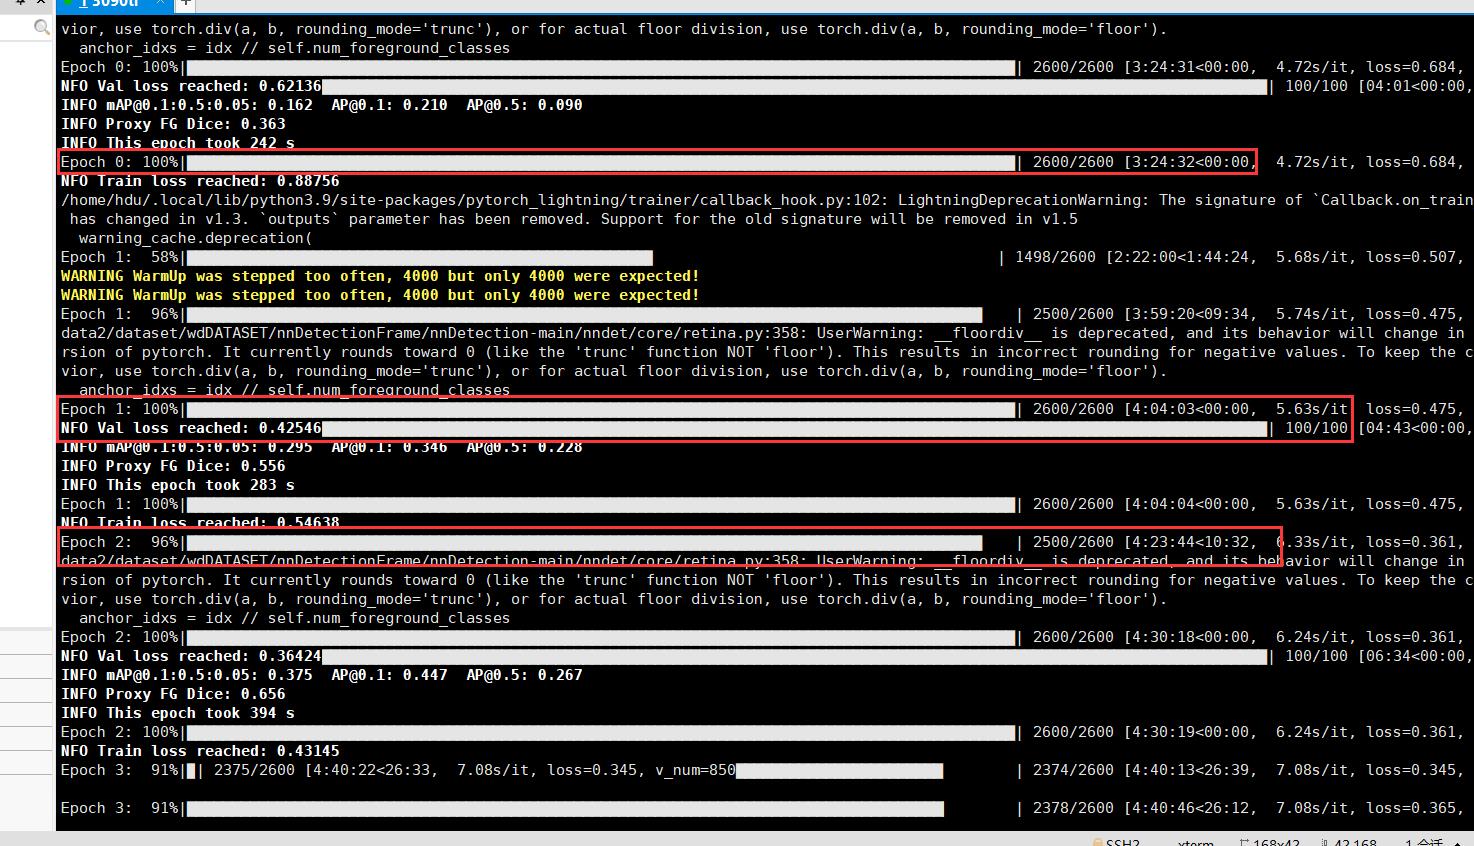Open a new terminal tab with plus button

(184, 4)
